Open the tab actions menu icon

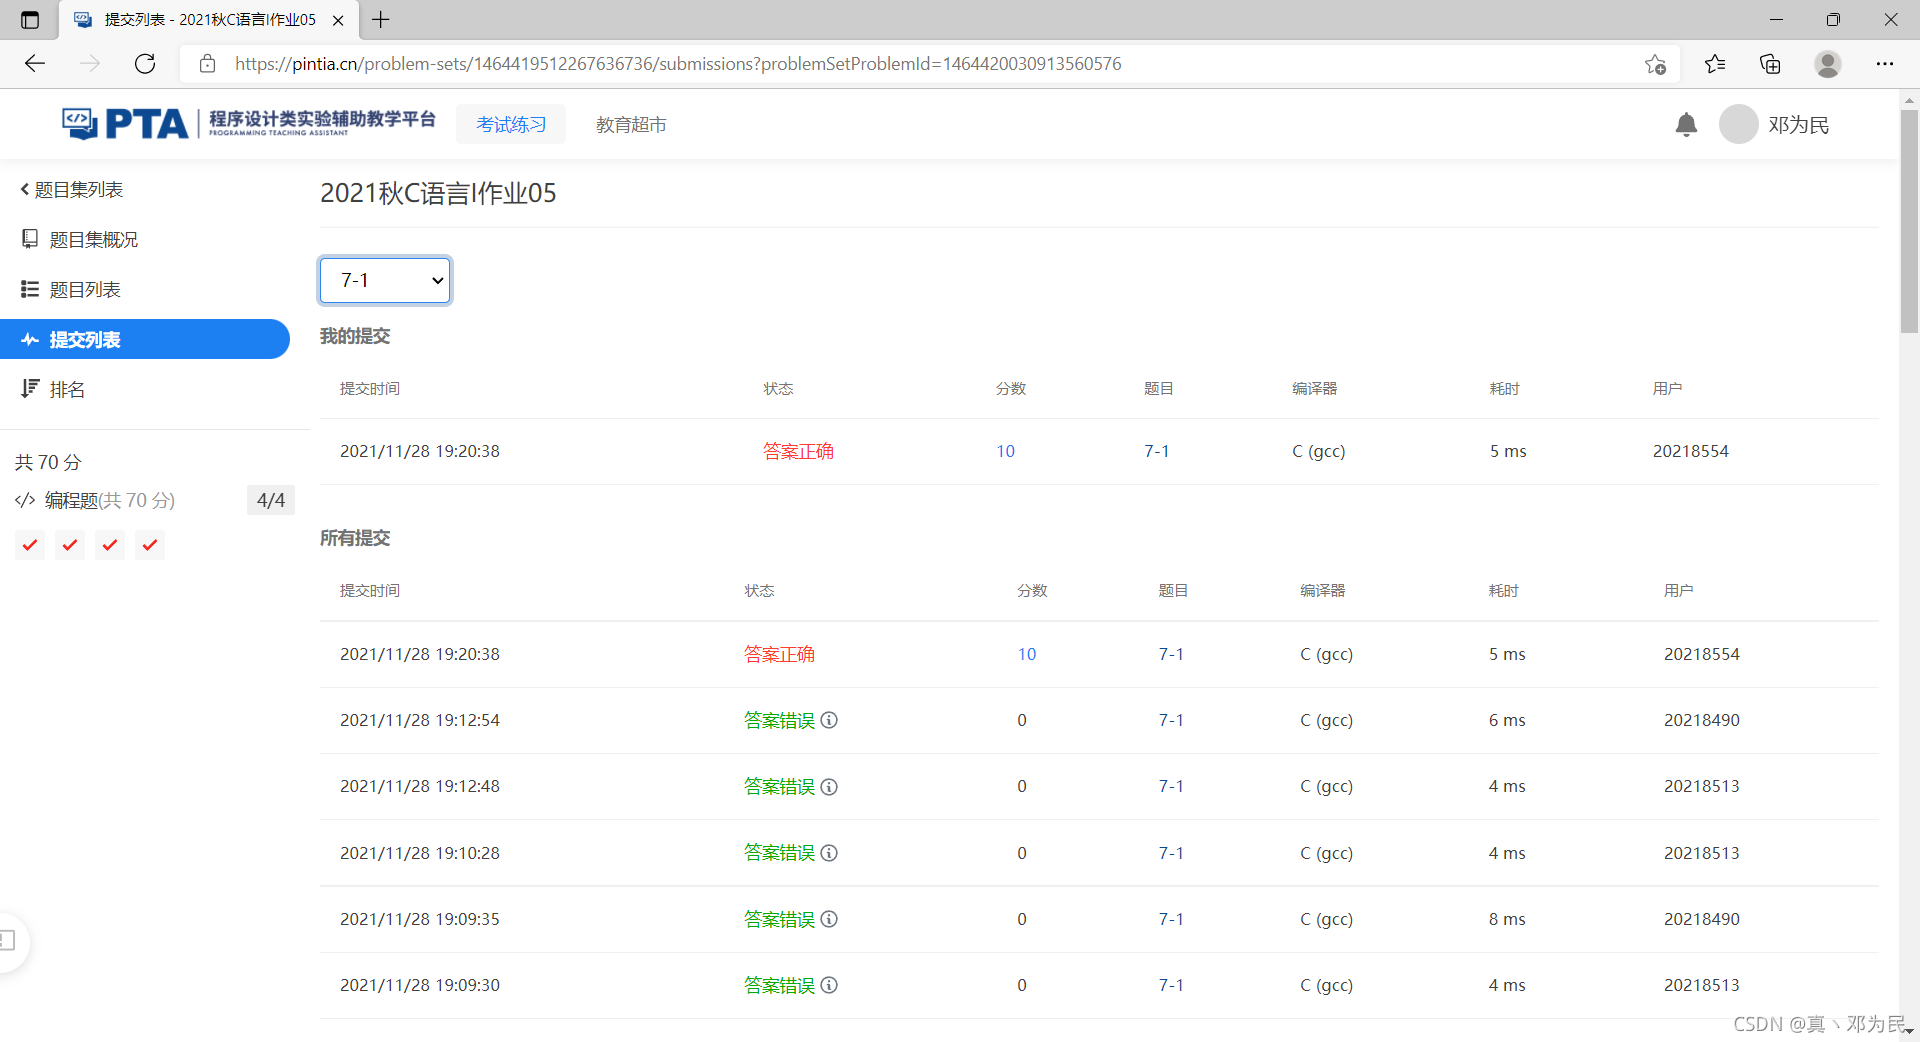(30, 20)
